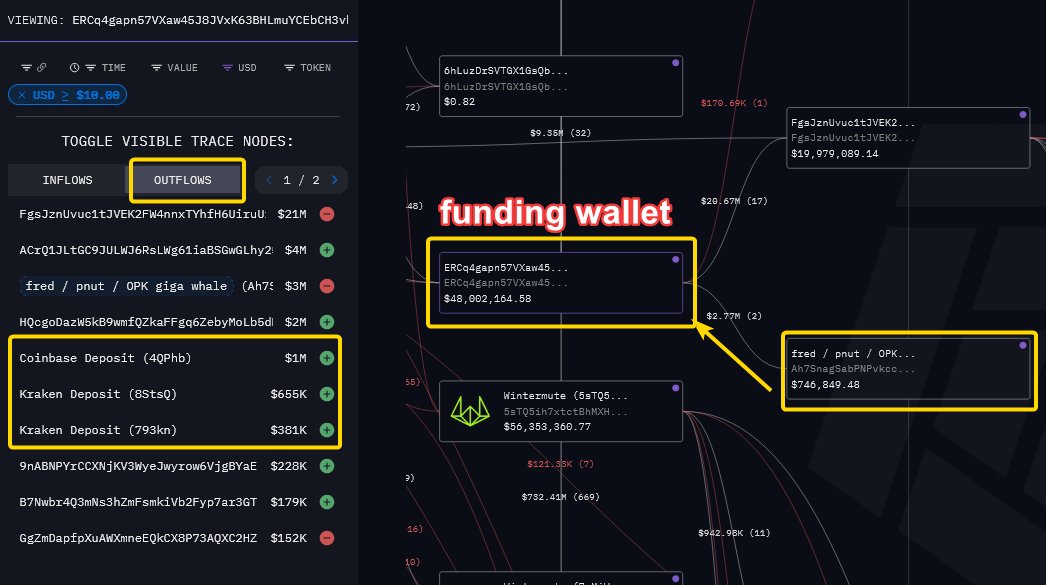The width and height of the screenshot is (1046, 585).
Task: Show the Kraken Deposit (793kn) node
Action: [x=327, y=430]
